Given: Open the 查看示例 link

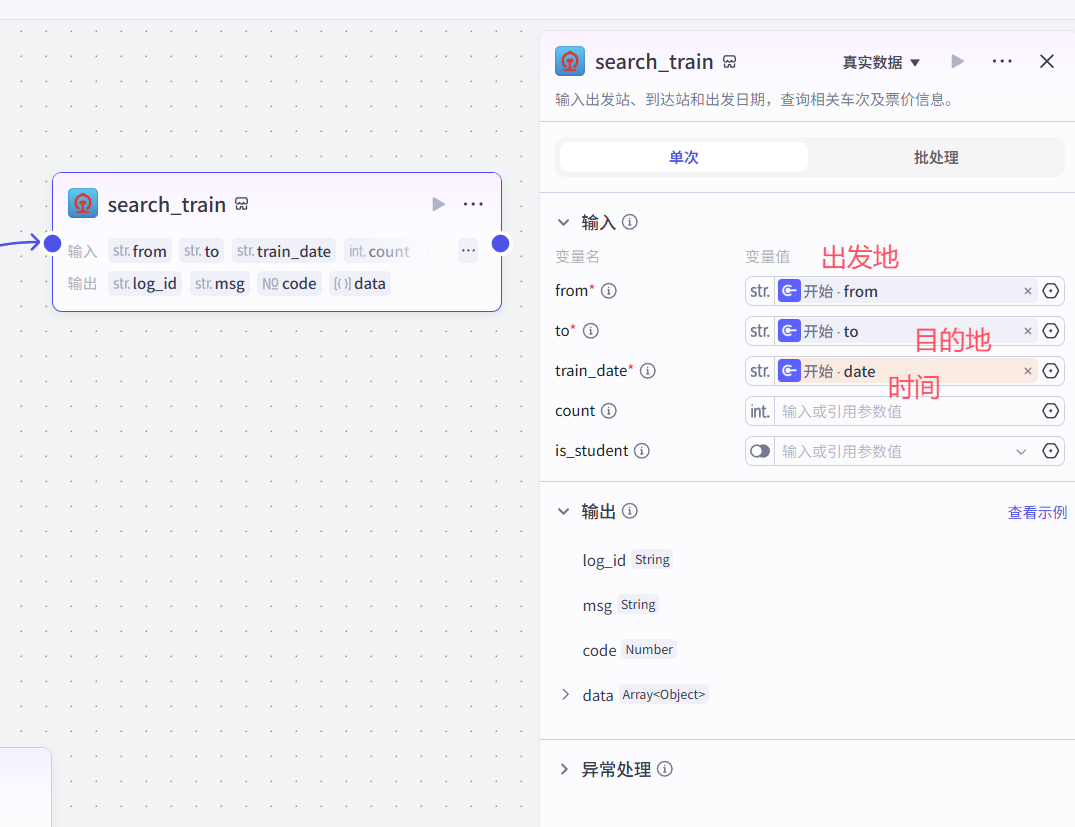Looking at the screenshot, I should (1037, 512).
